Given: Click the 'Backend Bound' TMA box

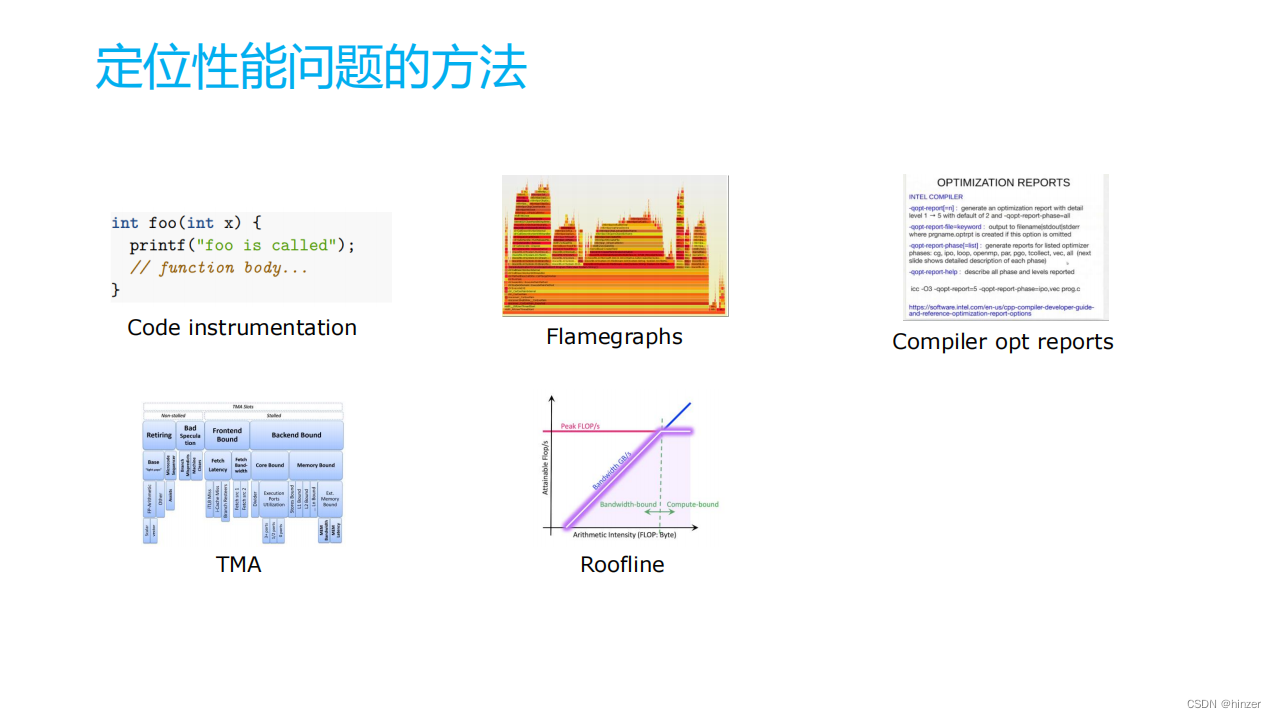Looking at the screenshot, I should pos(296,435).
